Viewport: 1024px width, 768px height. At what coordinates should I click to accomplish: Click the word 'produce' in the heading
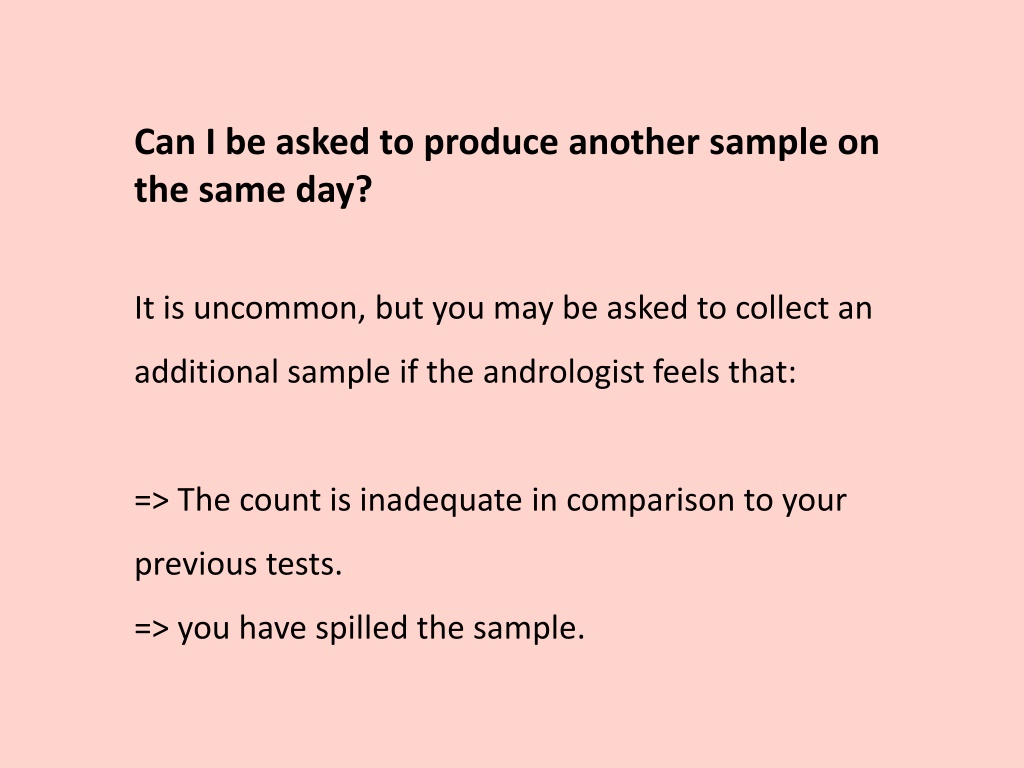coord(491,144)
